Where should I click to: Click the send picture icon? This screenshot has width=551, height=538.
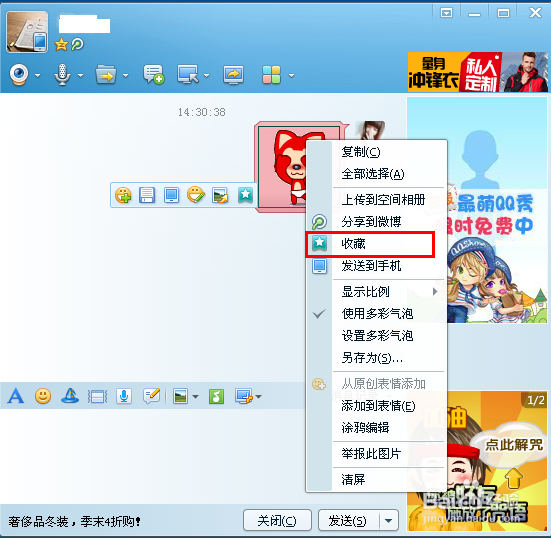pos(181,397)
